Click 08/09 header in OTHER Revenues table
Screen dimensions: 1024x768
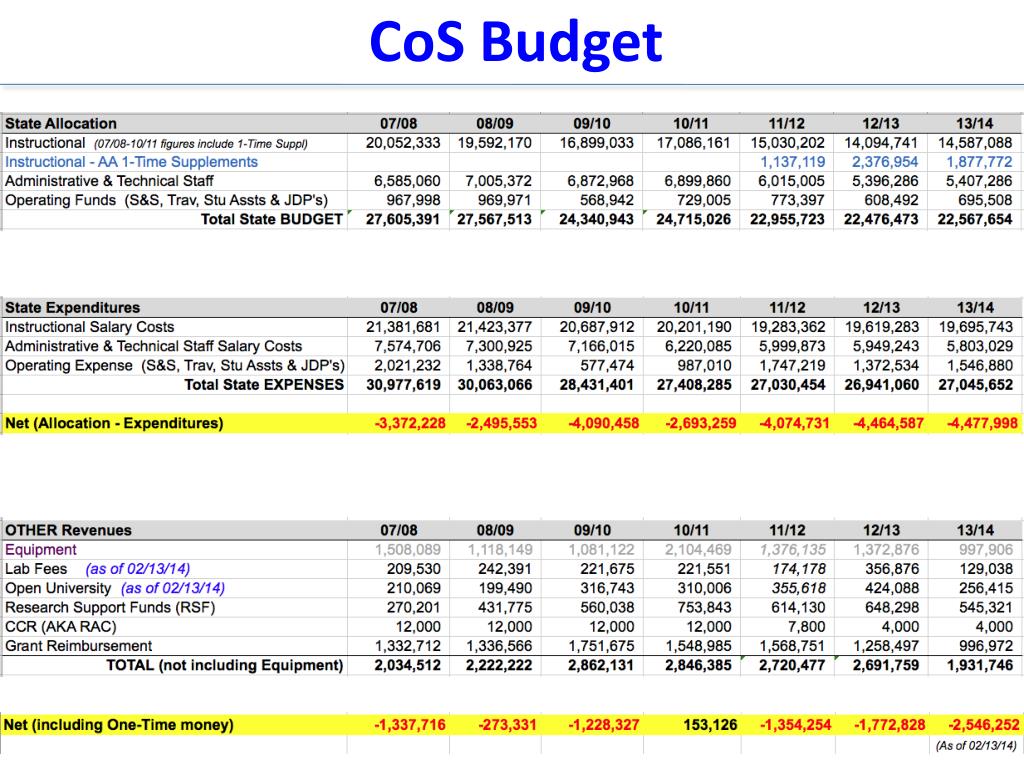[x=494, y=530]
